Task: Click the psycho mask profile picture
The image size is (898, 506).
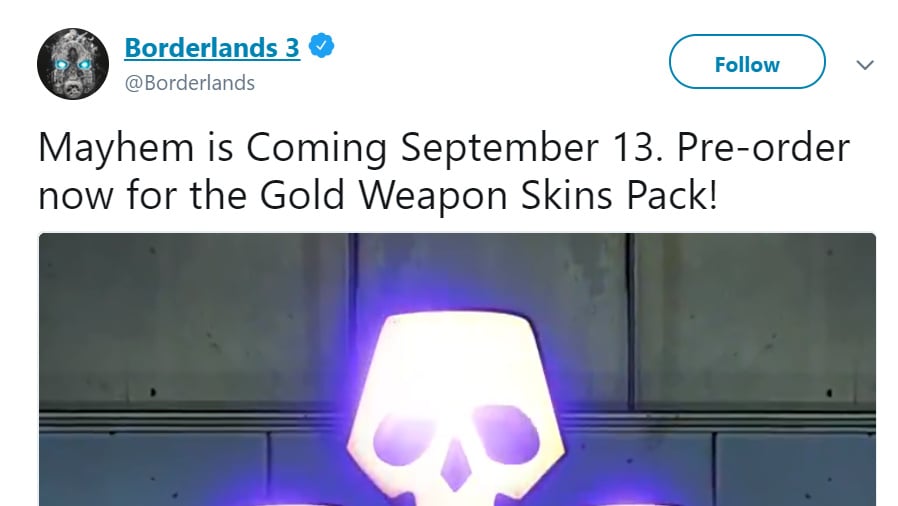Action: 73,64
